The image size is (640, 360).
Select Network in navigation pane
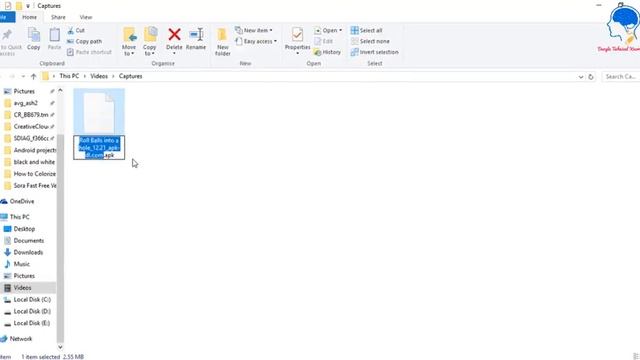(x=21, y=339)
